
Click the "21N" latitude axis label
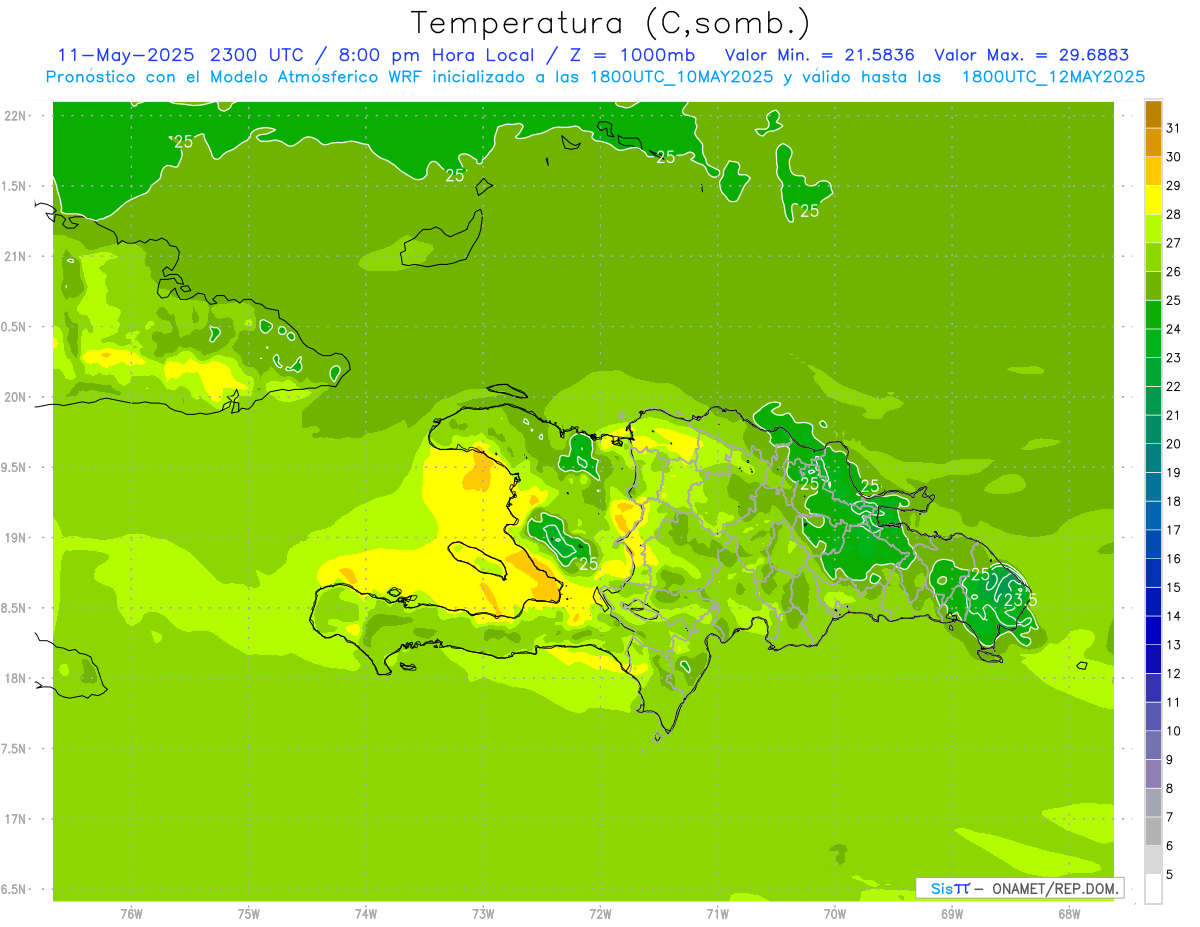pos(14,257)
